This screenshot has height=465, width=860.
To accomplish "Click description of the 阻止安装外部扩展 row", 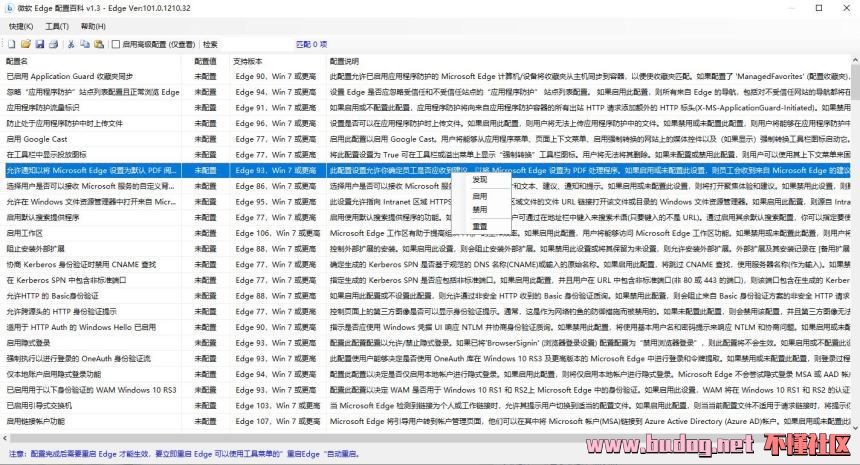I will [x=590, y=249].
